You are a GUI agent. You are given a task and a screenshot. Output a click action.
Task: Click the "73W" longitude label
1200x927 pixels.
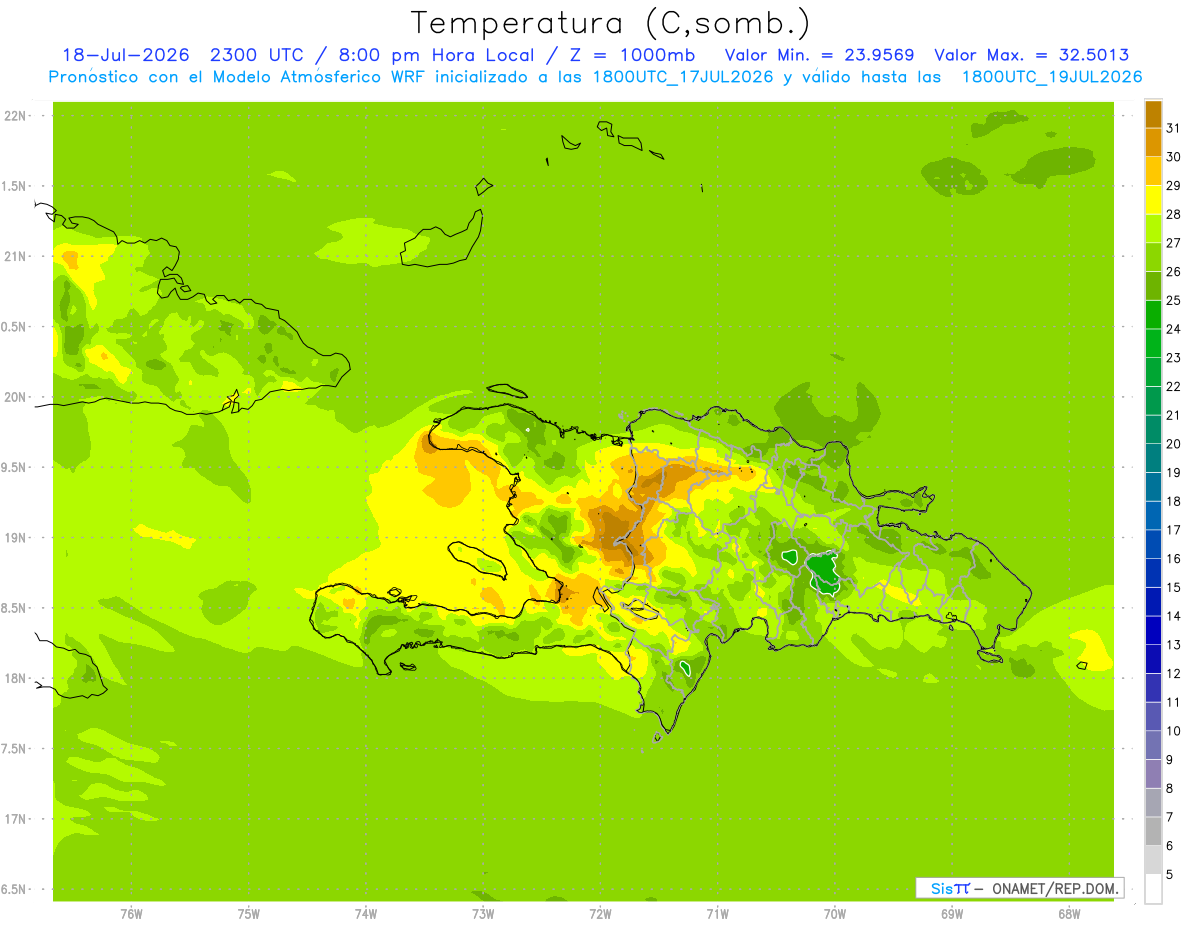pyautogui.click(x=483, y=913)
